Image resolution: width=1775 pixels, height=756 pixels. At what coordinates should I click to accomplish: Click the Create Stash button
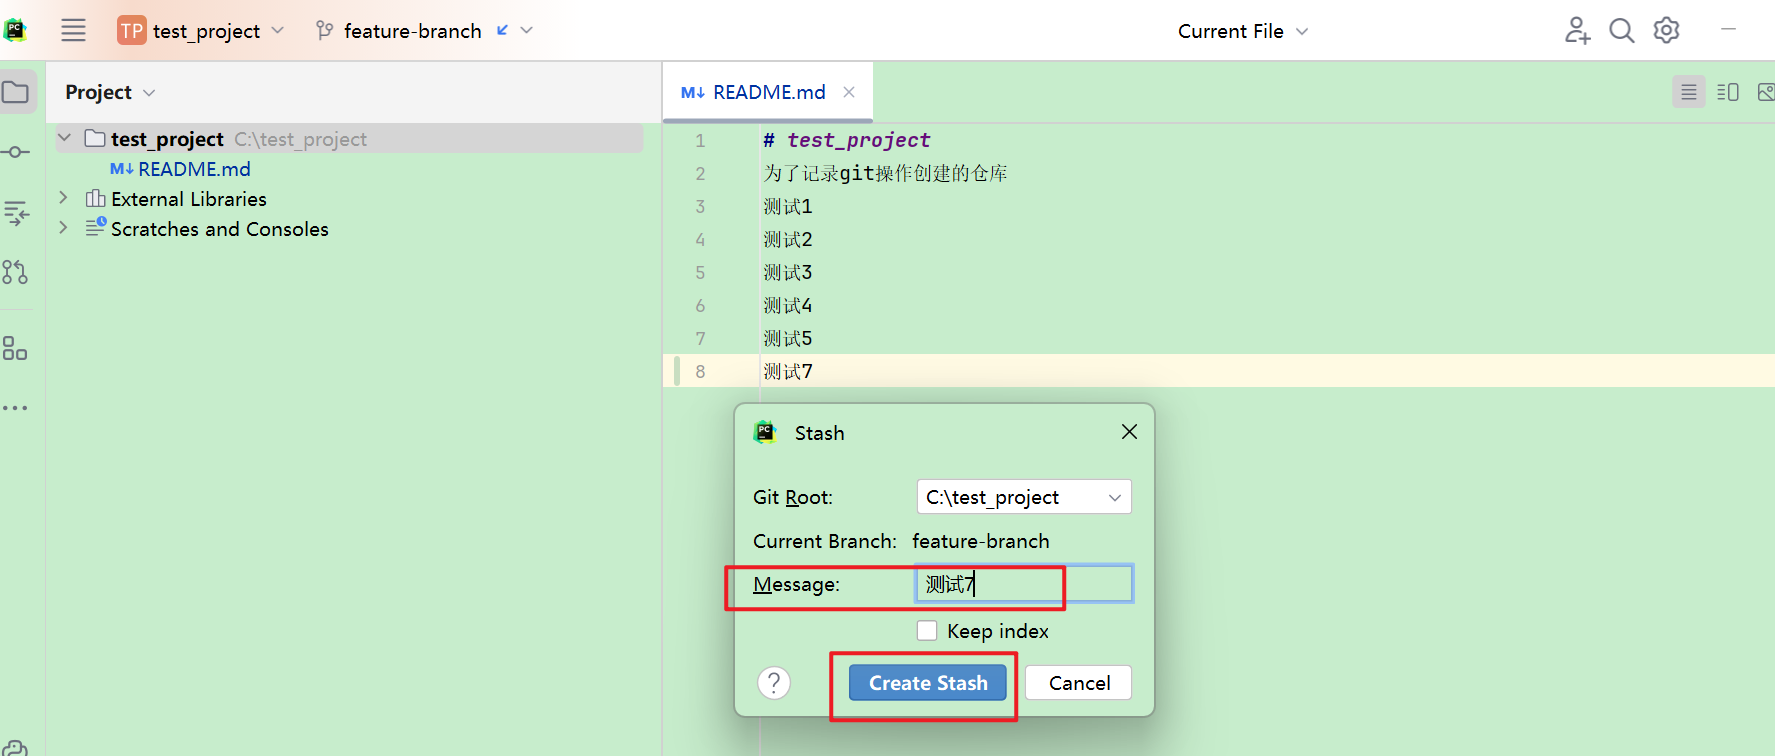coord(928,683)
